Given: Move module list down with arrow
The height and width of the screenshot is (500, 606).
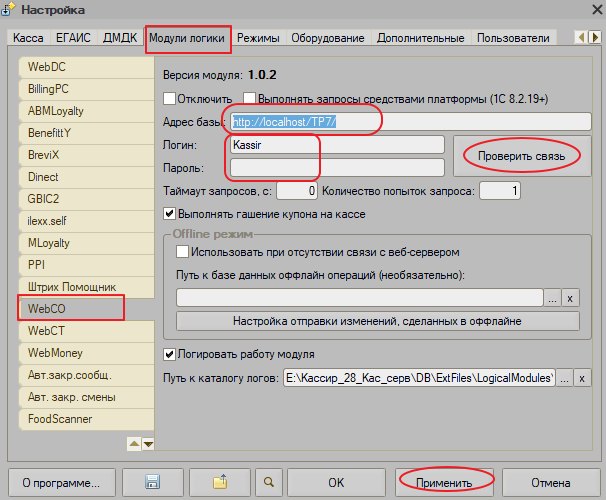Looking at the screenshot, I should (148, 444).
